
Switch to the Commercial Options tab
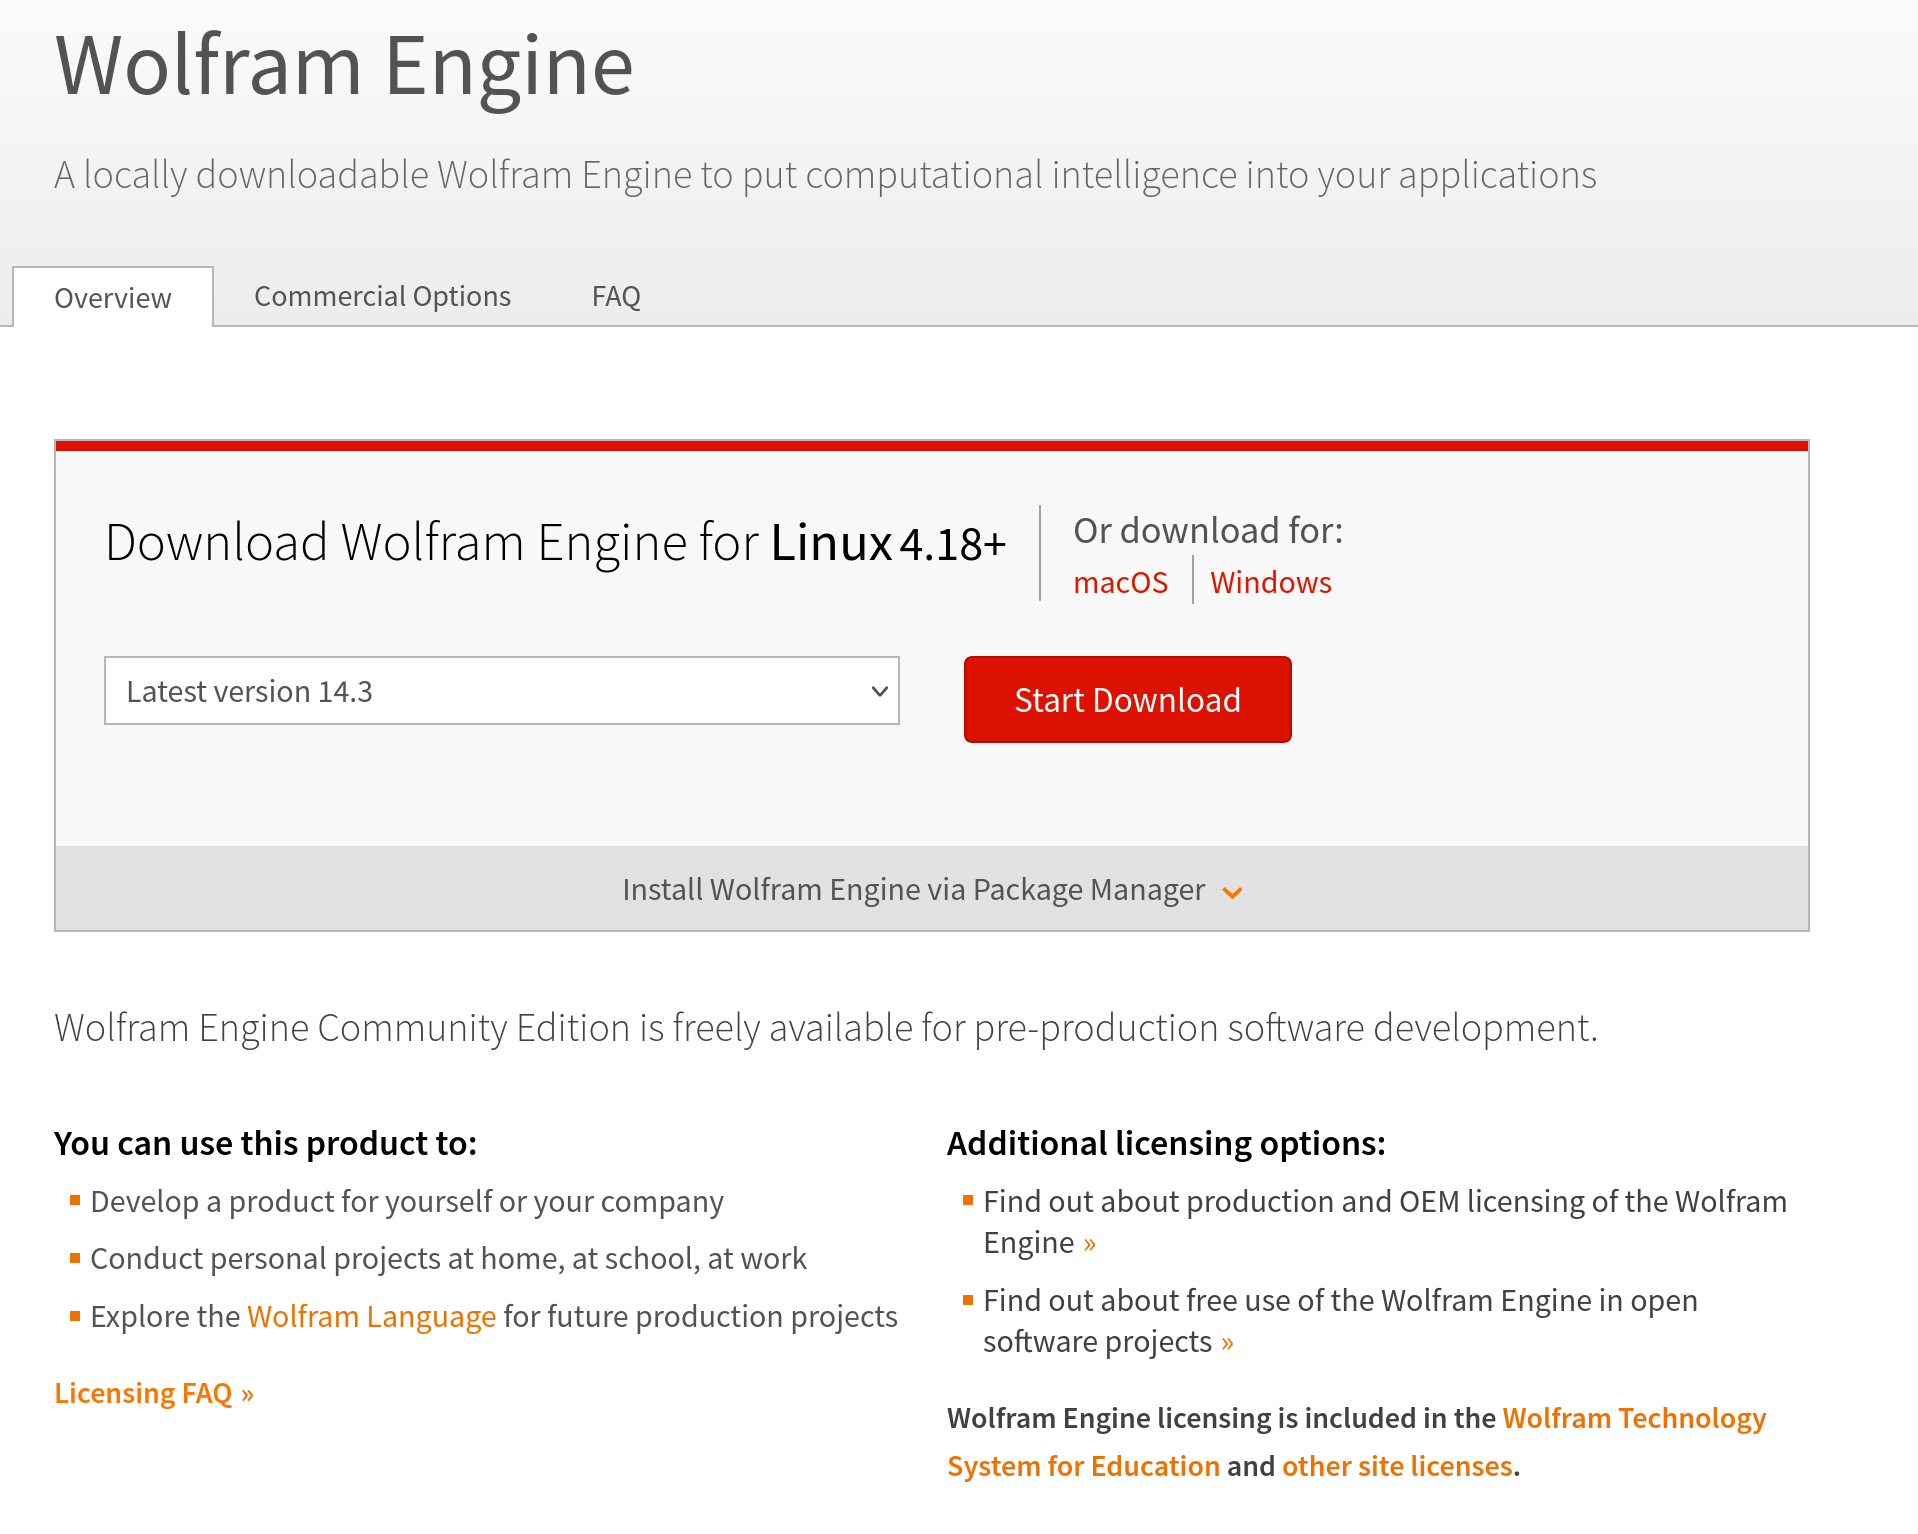coord(382,296)
